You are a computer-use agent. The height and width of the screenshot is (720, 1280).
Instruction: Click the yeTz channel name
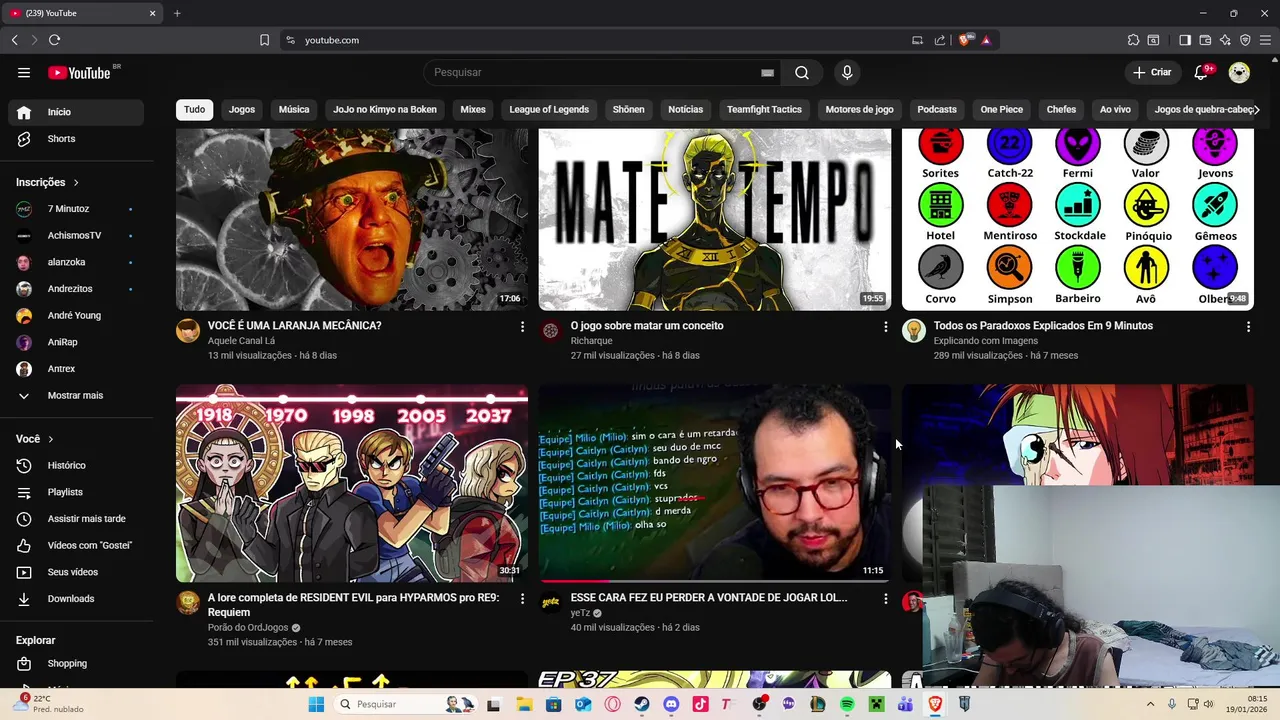tap(580, 613)
